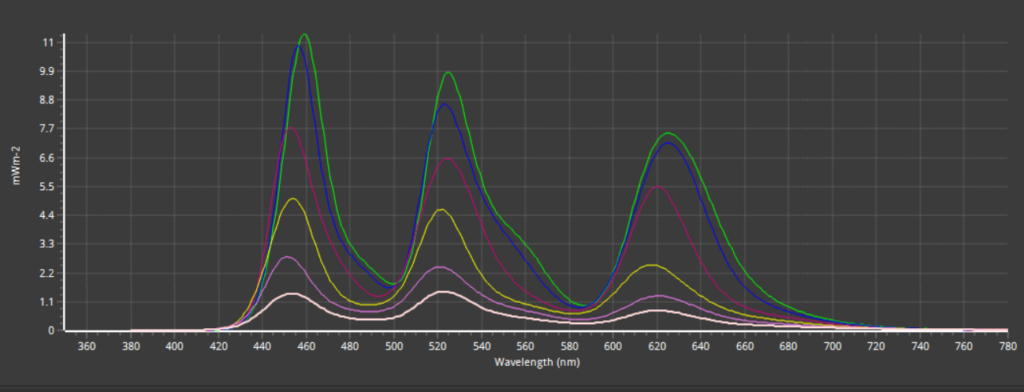Click the 500 tick label on wavelength axis
This screenshot has height=392, width=1024.
(x=393, y=346)
